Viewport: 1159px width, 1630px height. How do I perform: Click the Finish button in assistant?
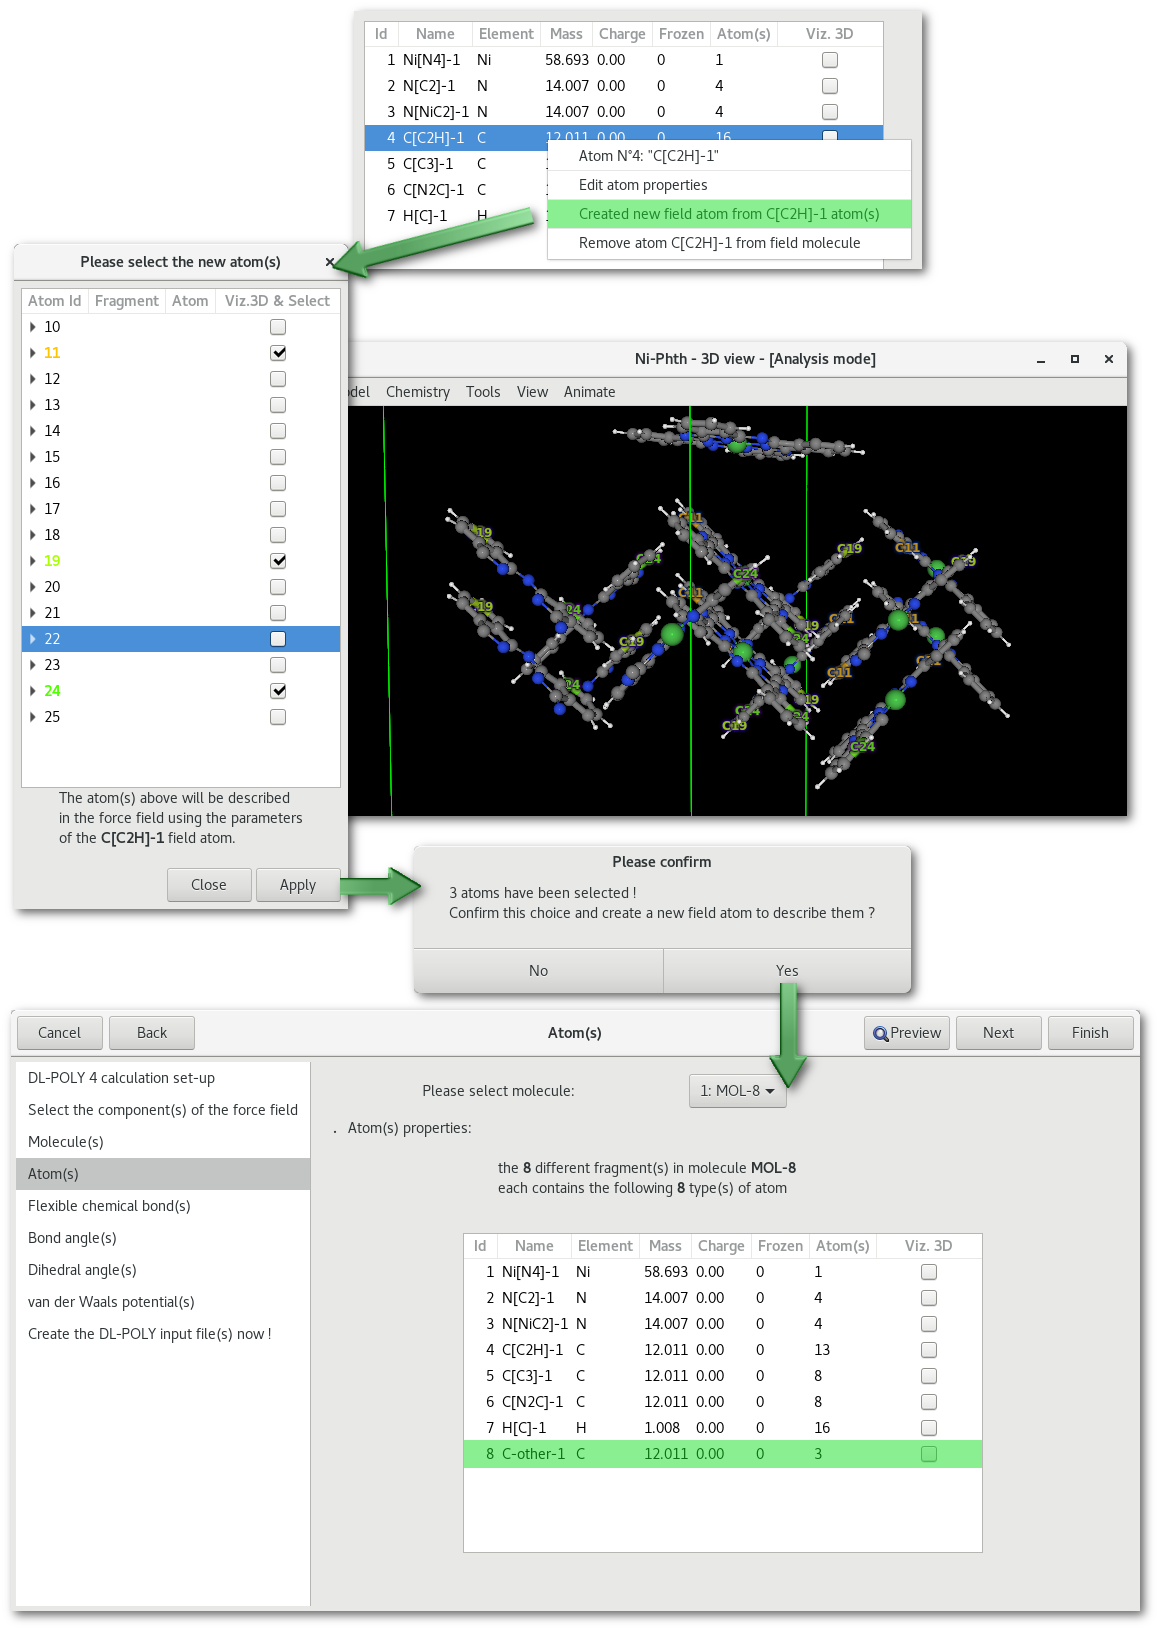click(1090, 1033)
